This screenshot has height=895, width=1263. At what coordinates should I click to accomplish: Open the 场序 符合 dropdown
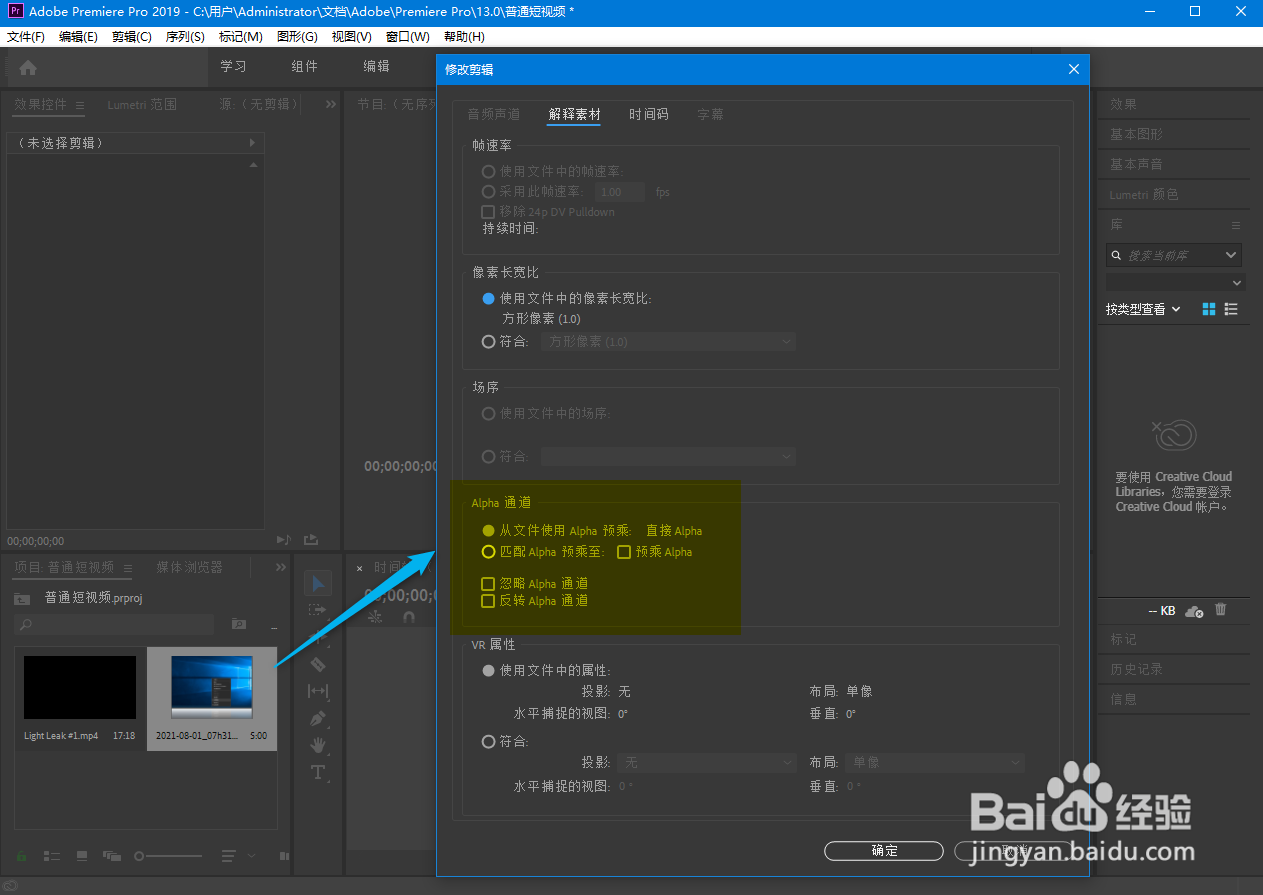point(668,456)
